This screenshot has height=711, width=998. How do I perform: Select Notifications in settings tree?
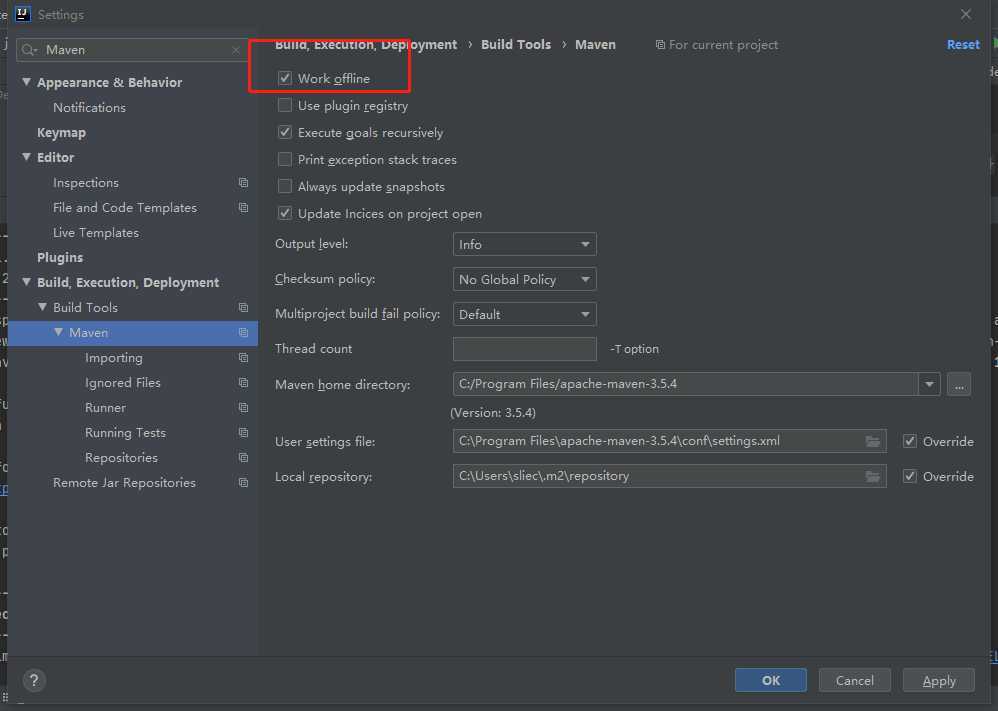89,108
